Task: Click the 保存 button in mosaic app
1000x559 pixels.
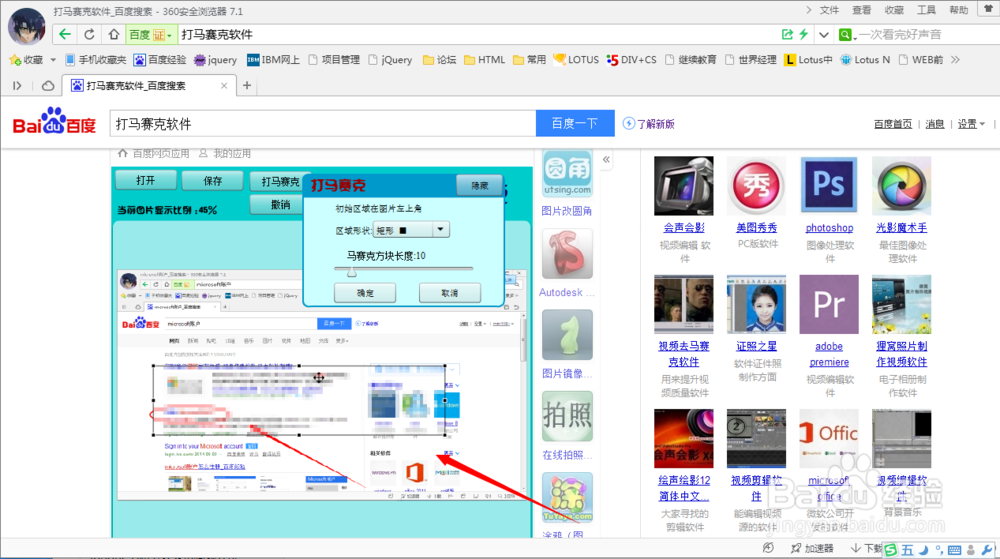Action: [x=212, y=180]
